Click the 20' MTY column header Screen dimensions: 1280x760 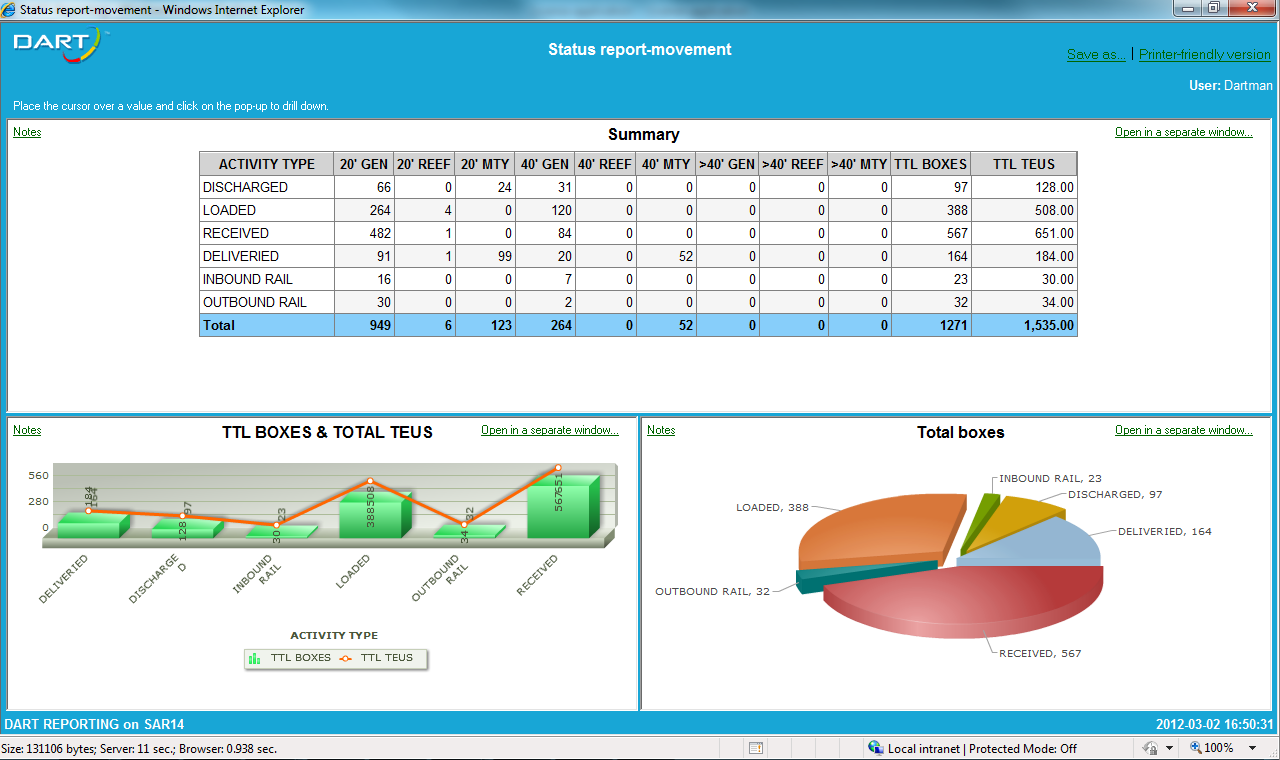coord(485,164)
